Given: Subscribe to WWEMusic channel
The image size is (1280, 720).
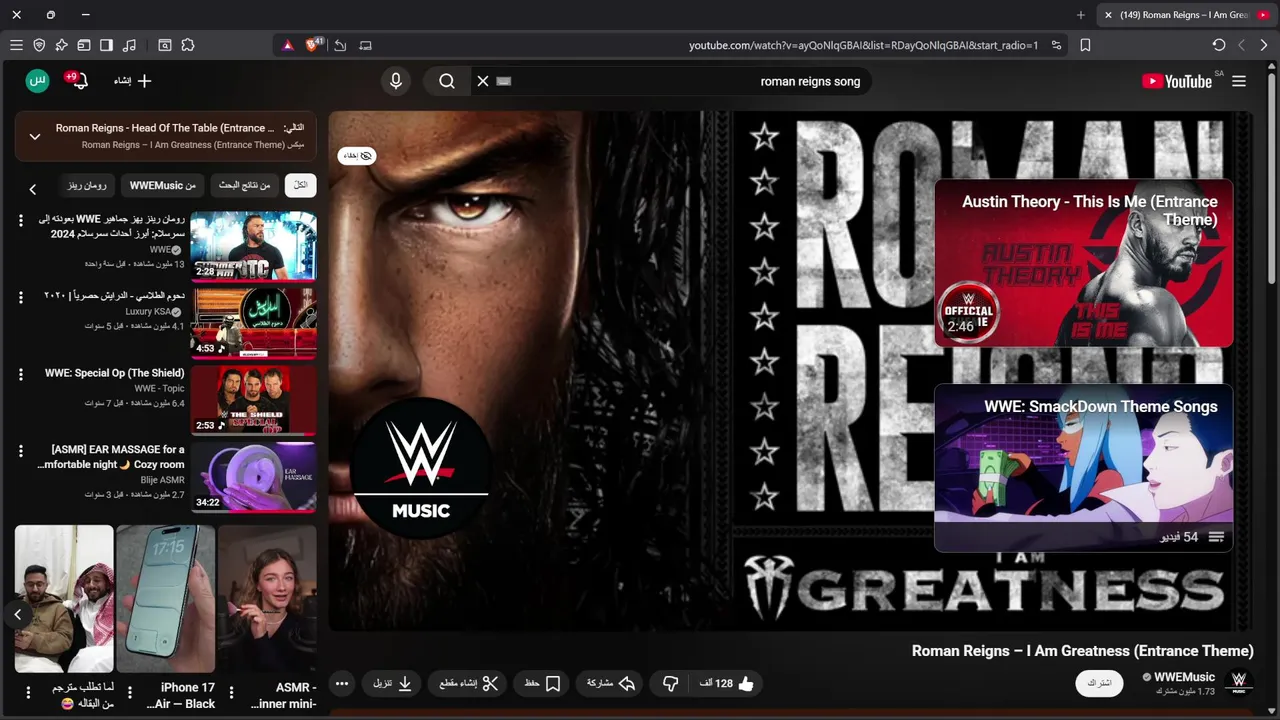Looking at the screenshot, I should point(1099,683).
